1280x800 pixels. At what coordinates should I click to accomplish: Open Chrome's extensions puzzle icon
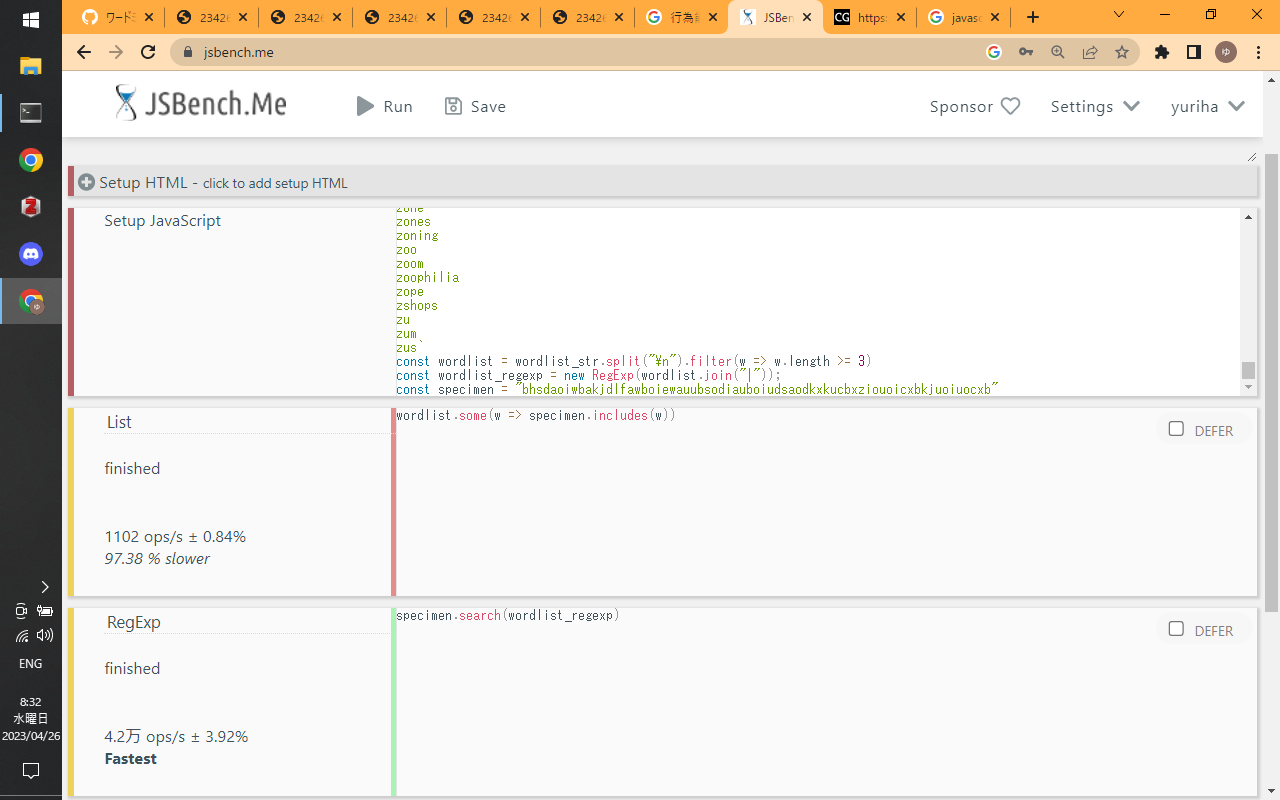[x=1161, y=51]
